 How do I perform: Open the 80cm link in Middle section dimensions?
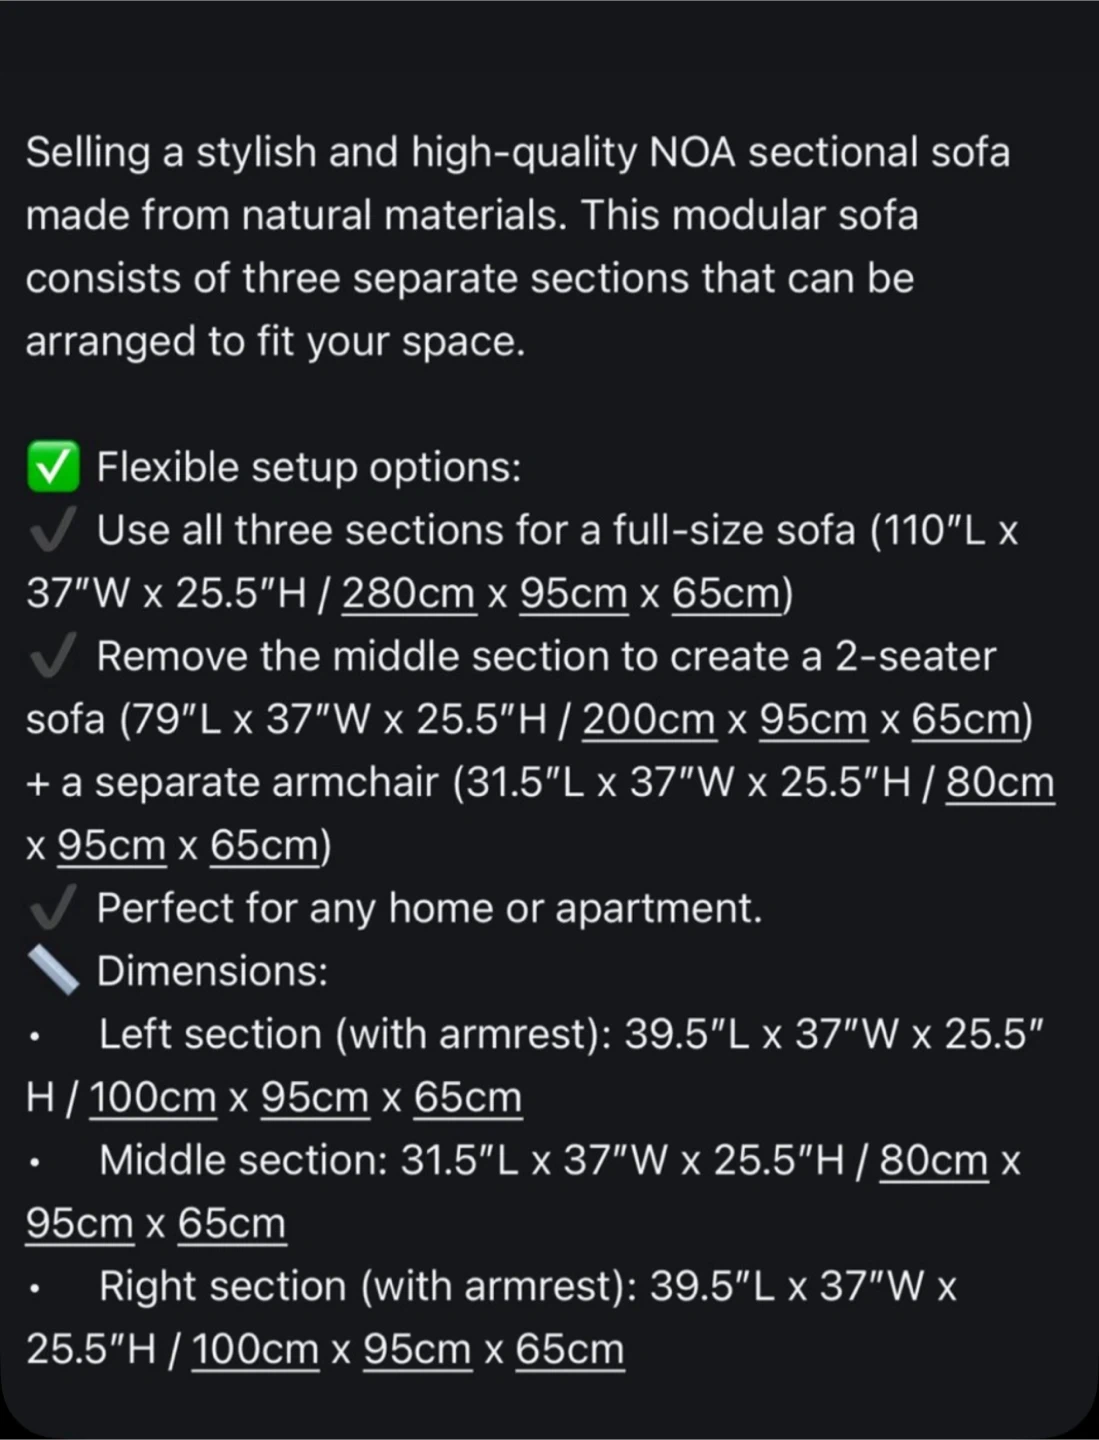pos(933,1161)
